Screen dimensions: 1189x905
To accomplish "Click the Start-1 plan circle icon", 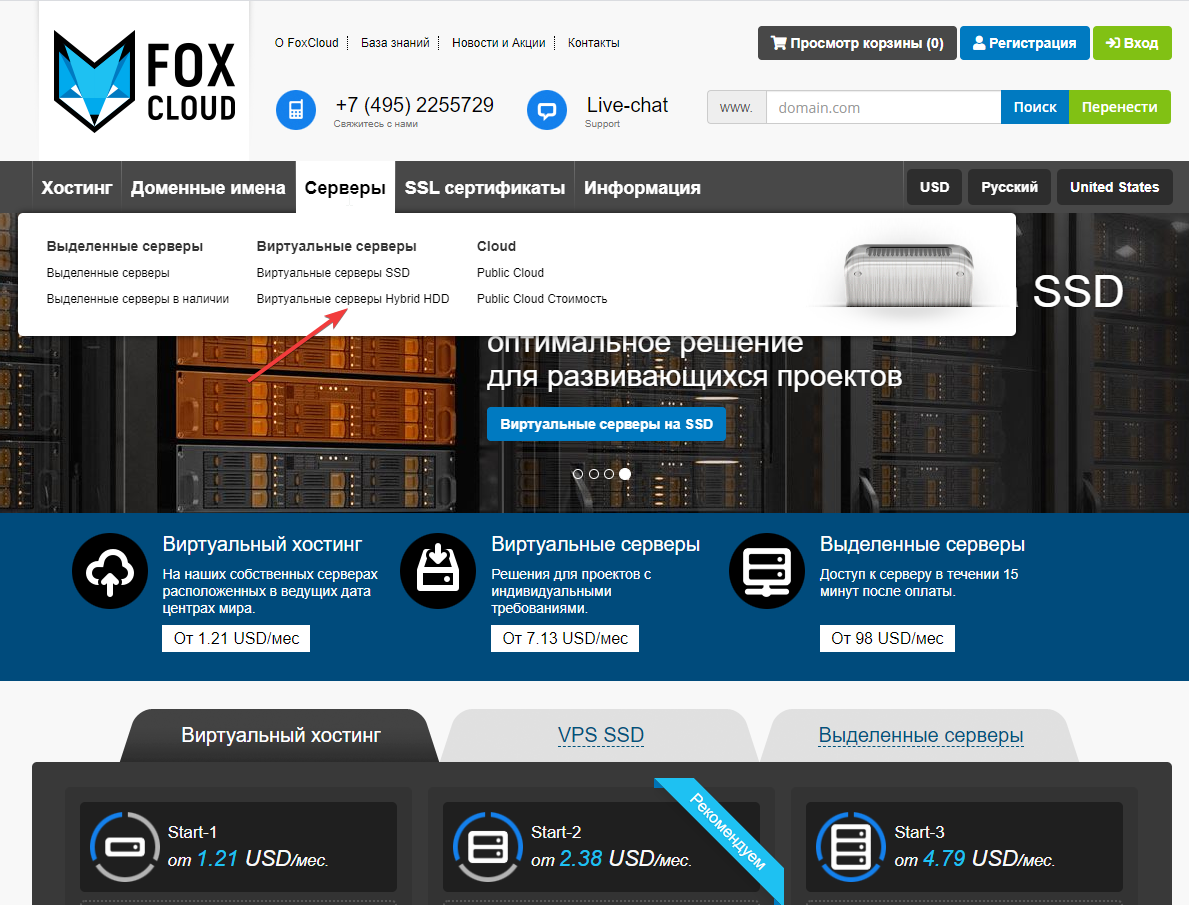I will point(125,845).
